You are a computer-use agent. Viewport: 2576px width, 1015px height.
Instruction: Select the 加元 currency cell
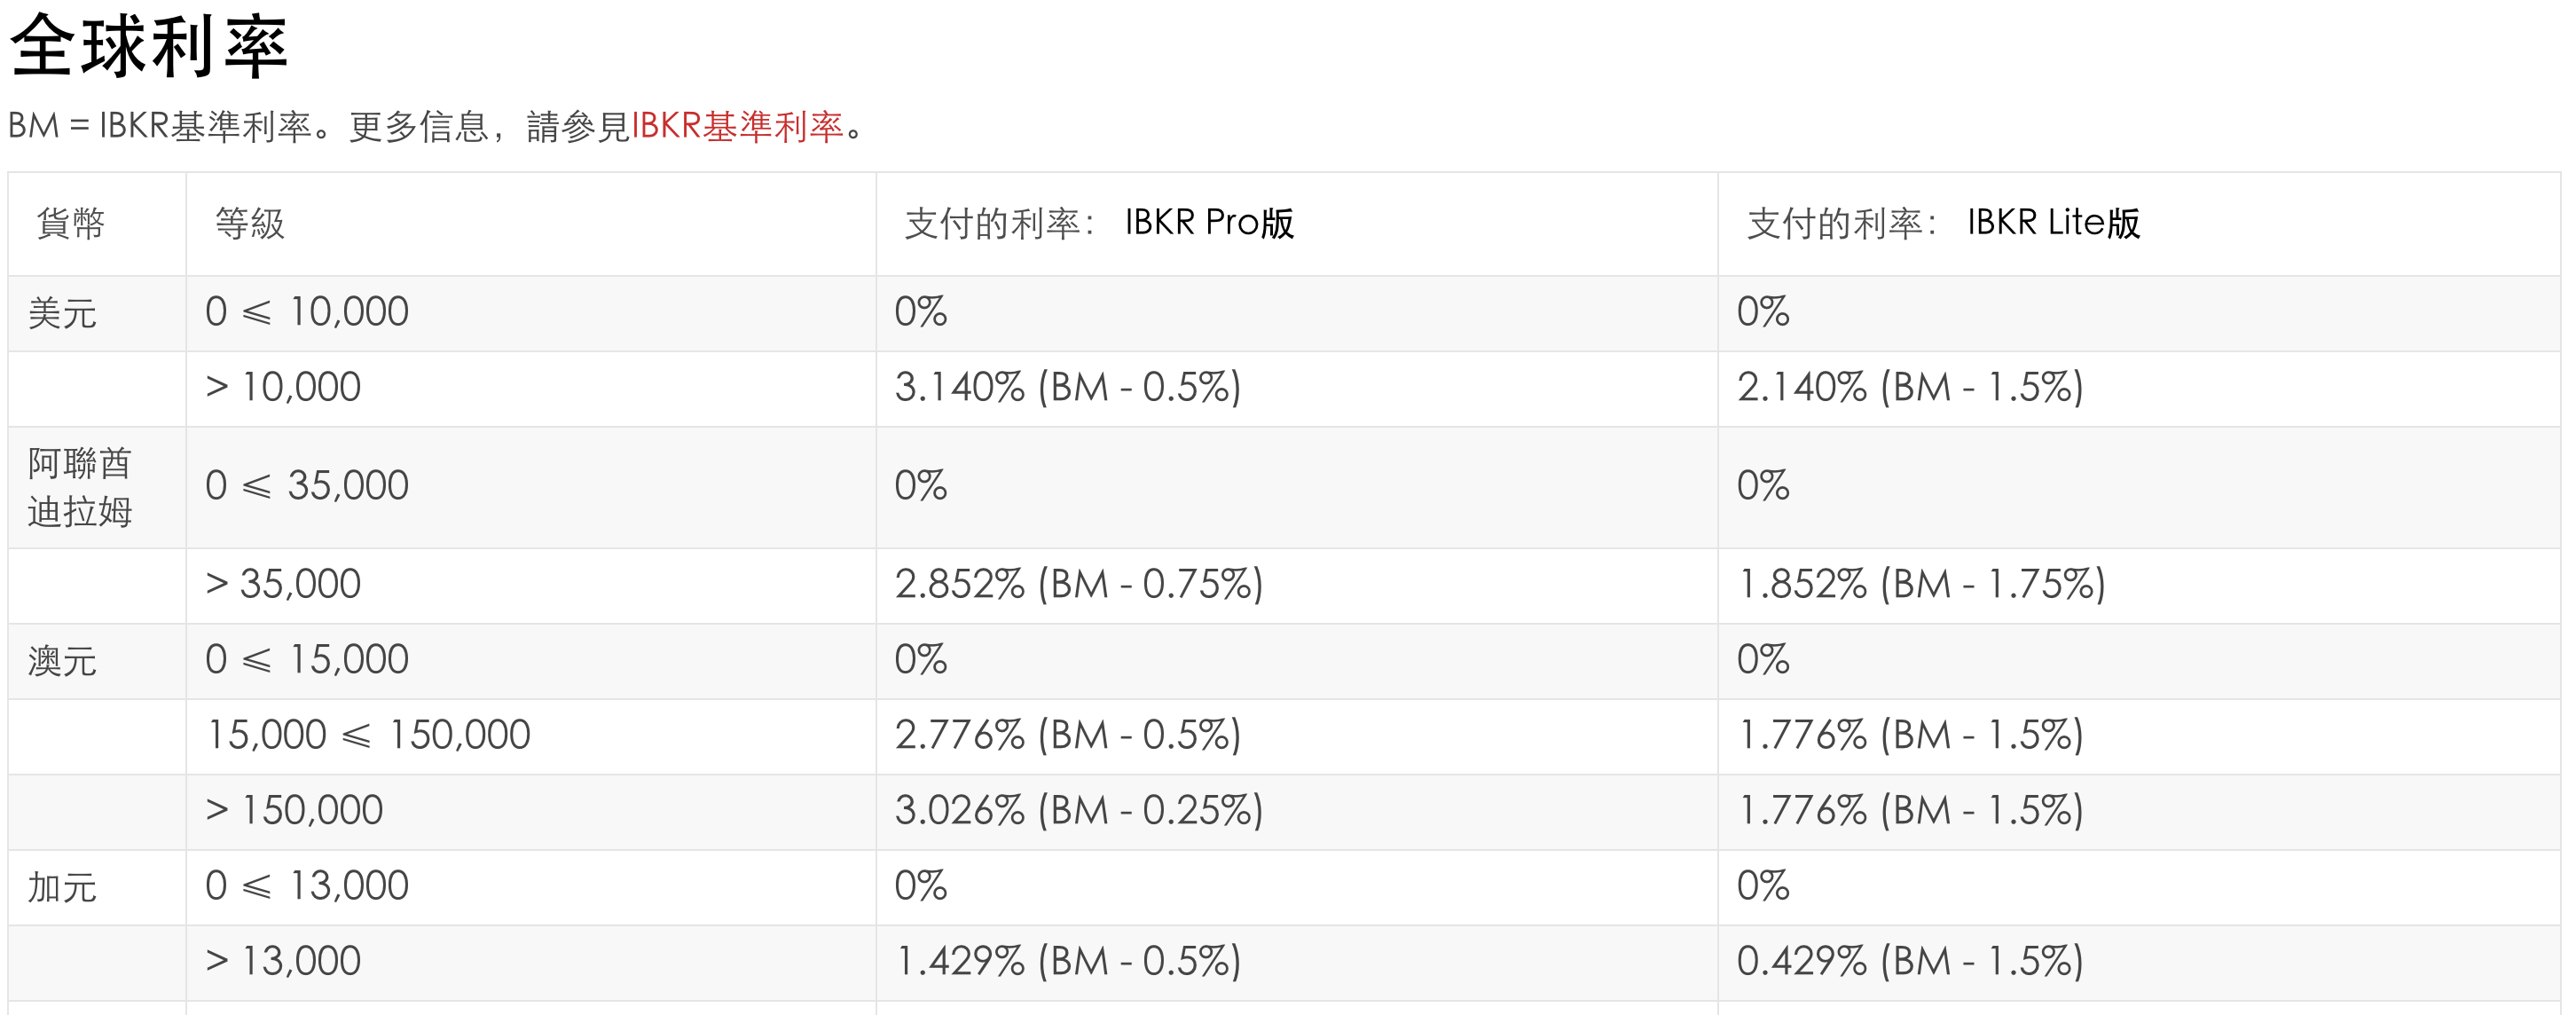(x=62, y=887)
